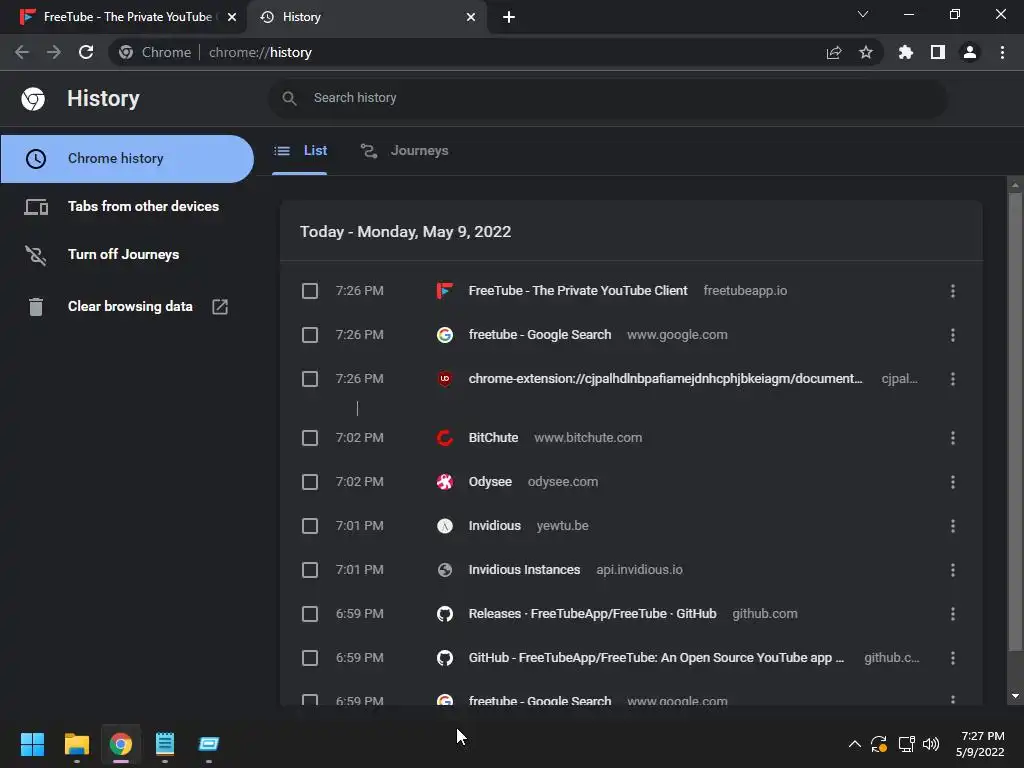Open actions menu for the 7:26 PM Google Search entry
Image resolution: width=1024 pixels, height=768 pixels.
(x=953, y=335)
